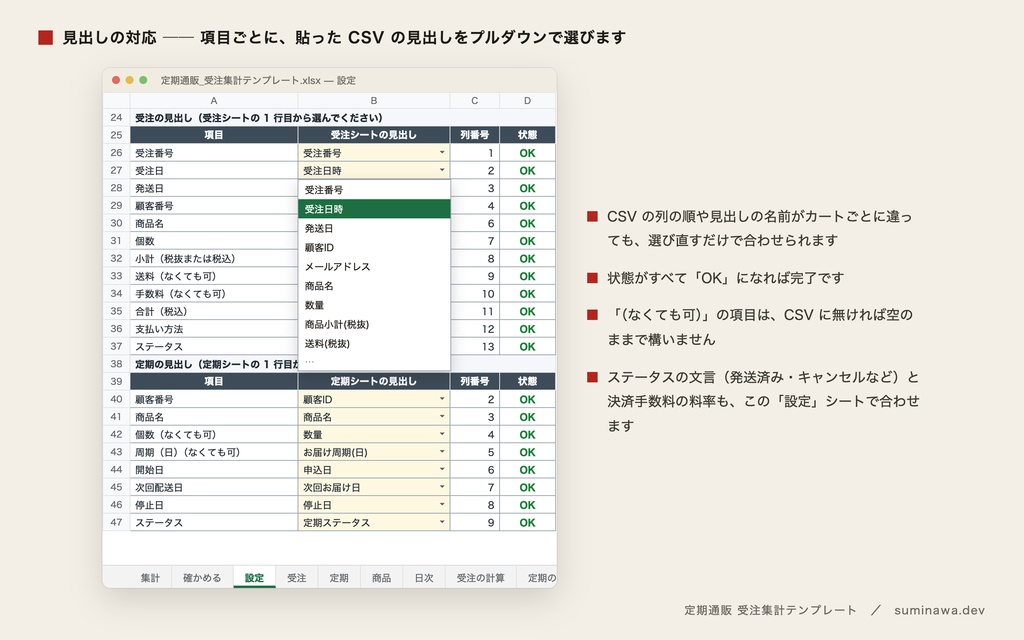
Task: Click cell 次回配送日 in row 45
Action: [214, 487]
